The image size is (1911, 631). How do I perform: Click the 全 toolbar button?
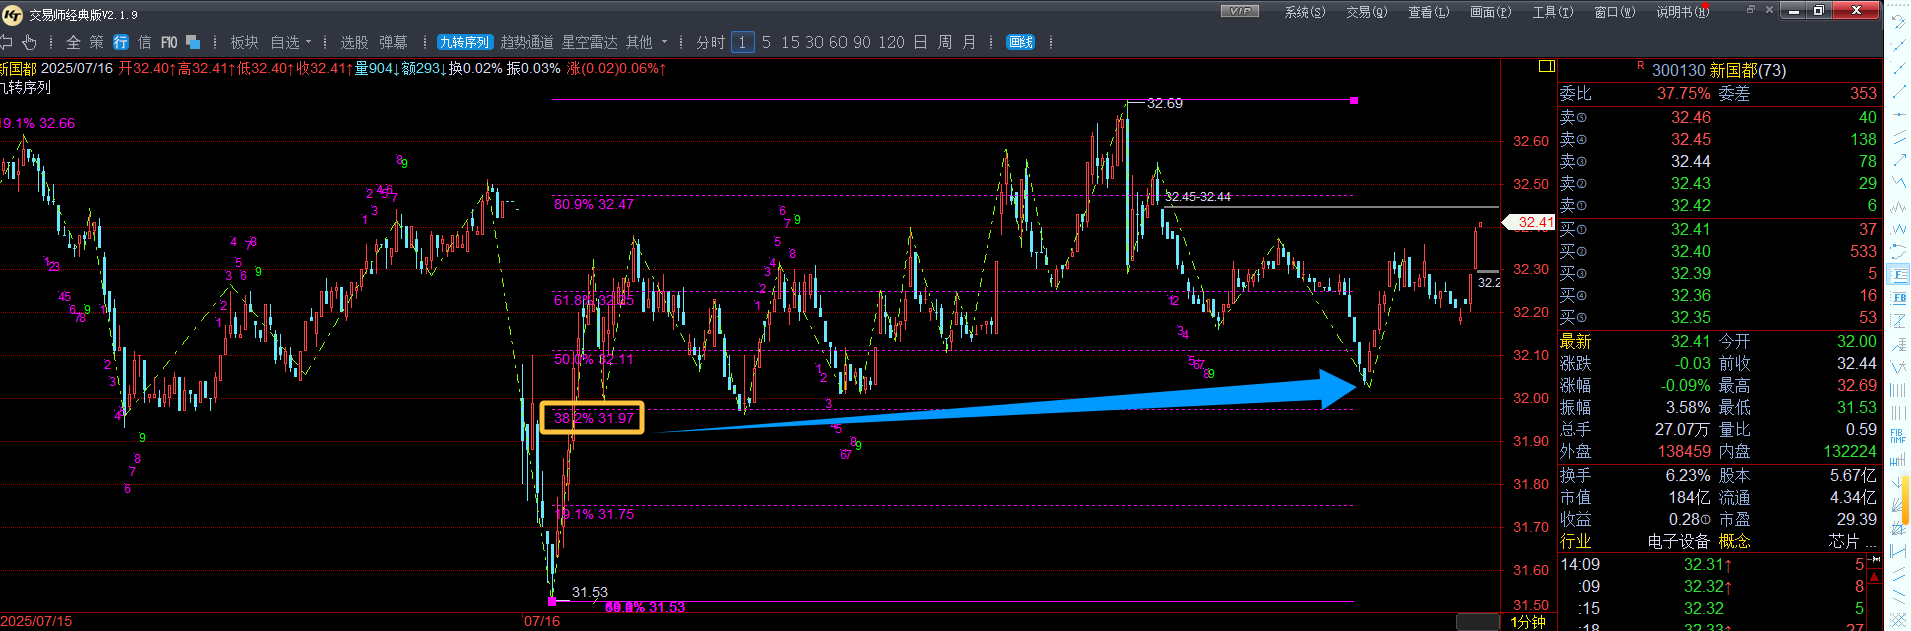coord(73,42)
